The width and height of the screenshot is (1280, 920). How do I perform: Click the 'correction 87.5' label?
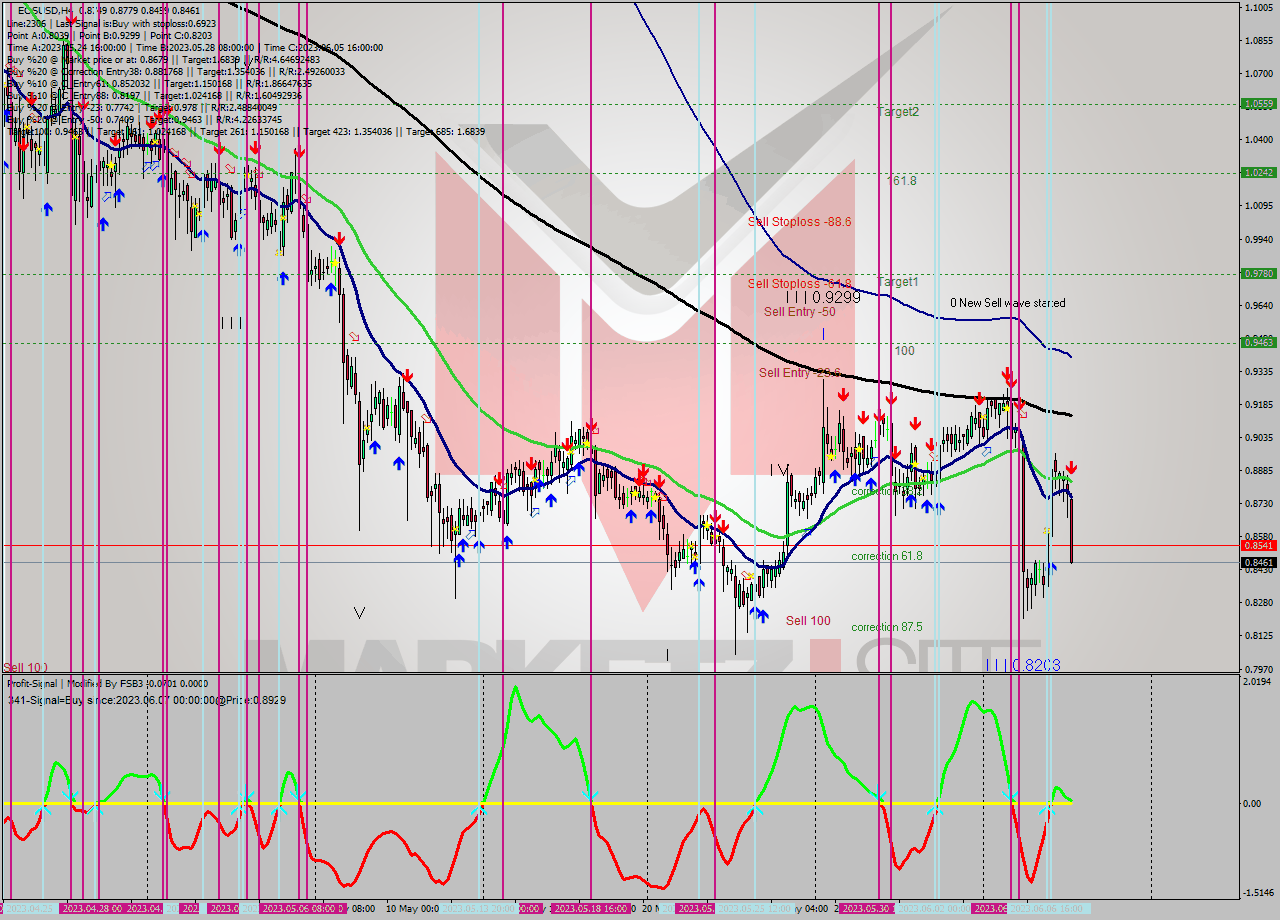pos(887,627)
